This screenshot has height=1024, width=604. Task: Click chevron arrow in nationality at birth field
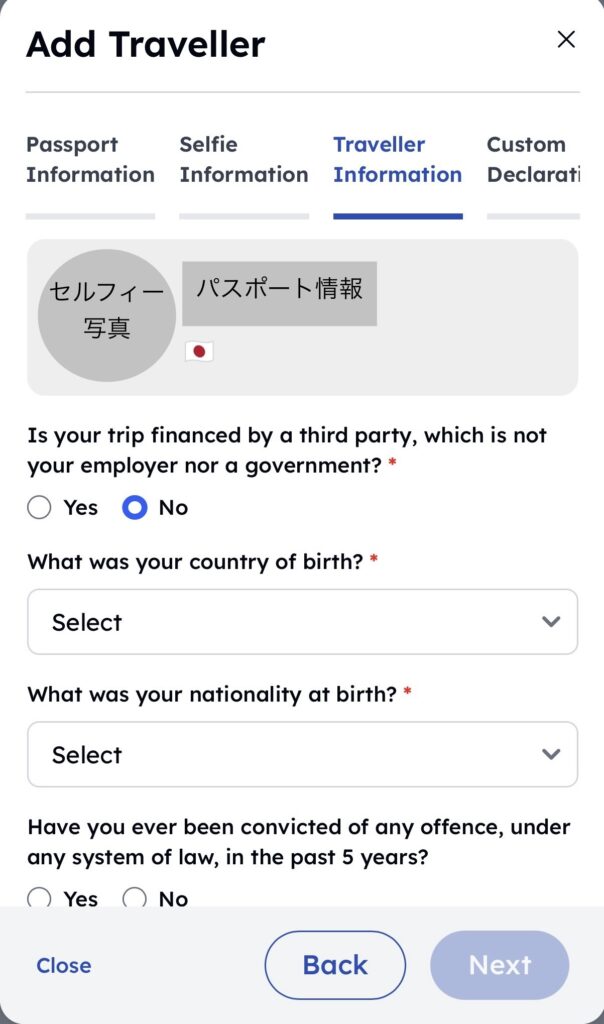click(x=550, y=755)
